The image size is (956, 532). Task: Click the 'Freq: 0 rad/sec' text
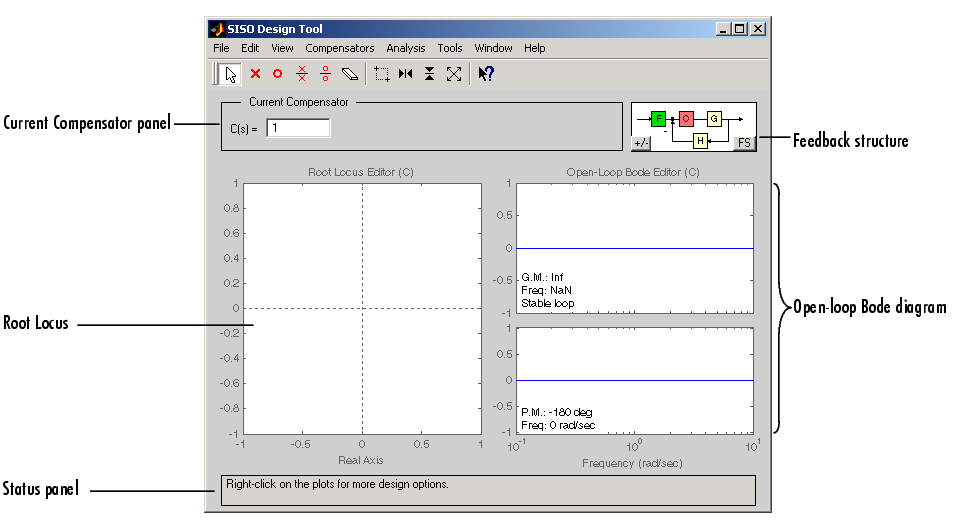coord(558,425)
